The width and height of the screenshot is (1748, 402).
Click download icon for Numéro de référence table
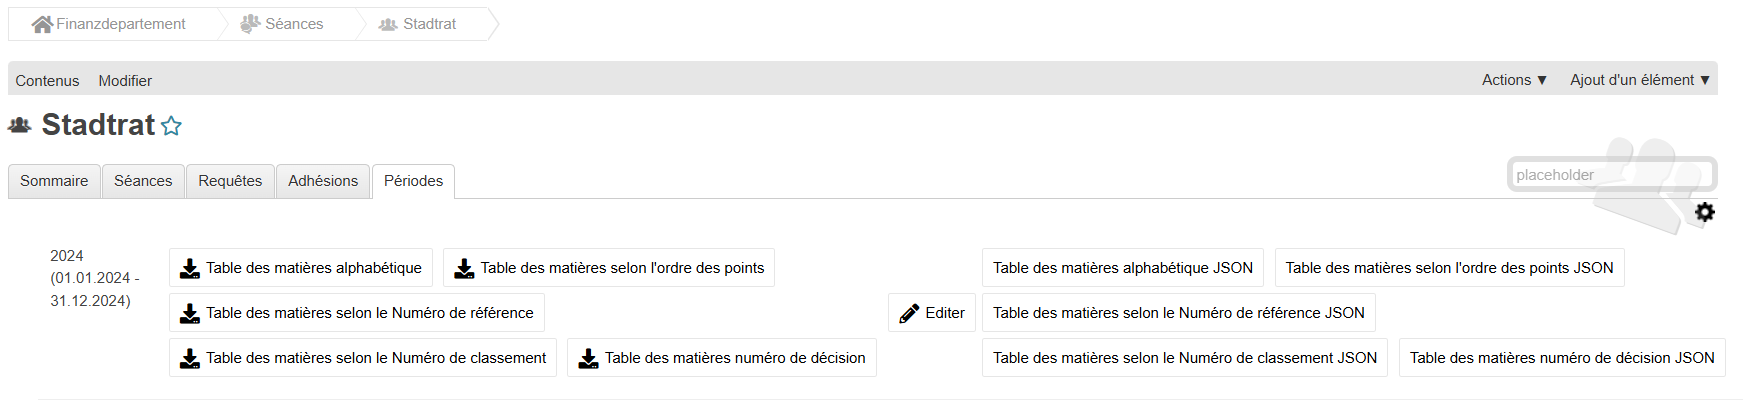click(189, 313)
